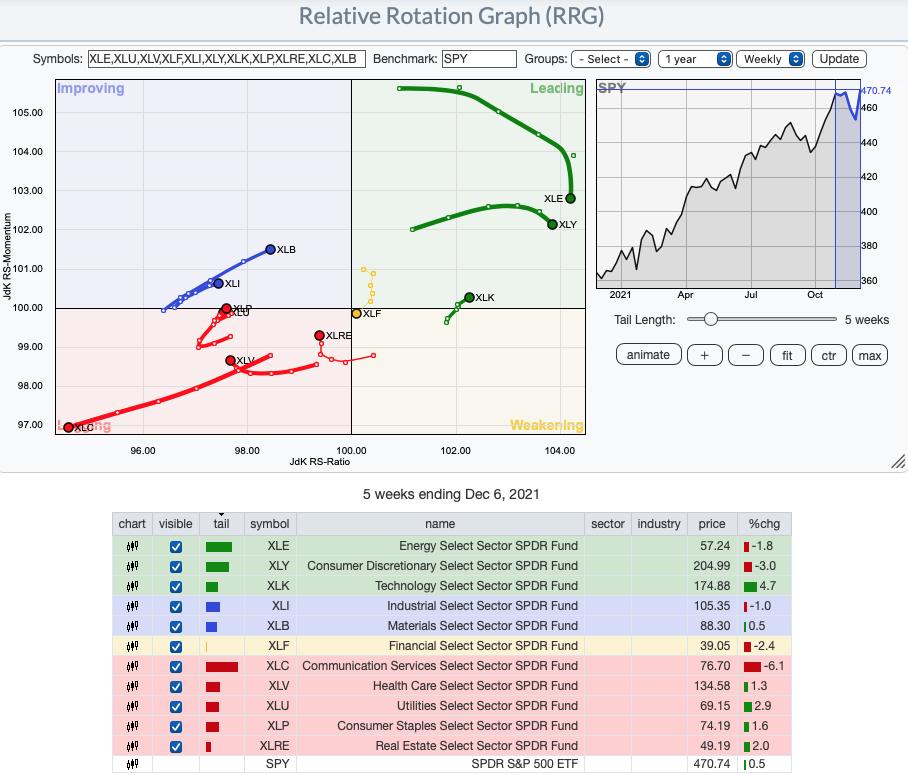908x775 pixels.
Task: Open the chart icon for XLE row
Action: 132,546
